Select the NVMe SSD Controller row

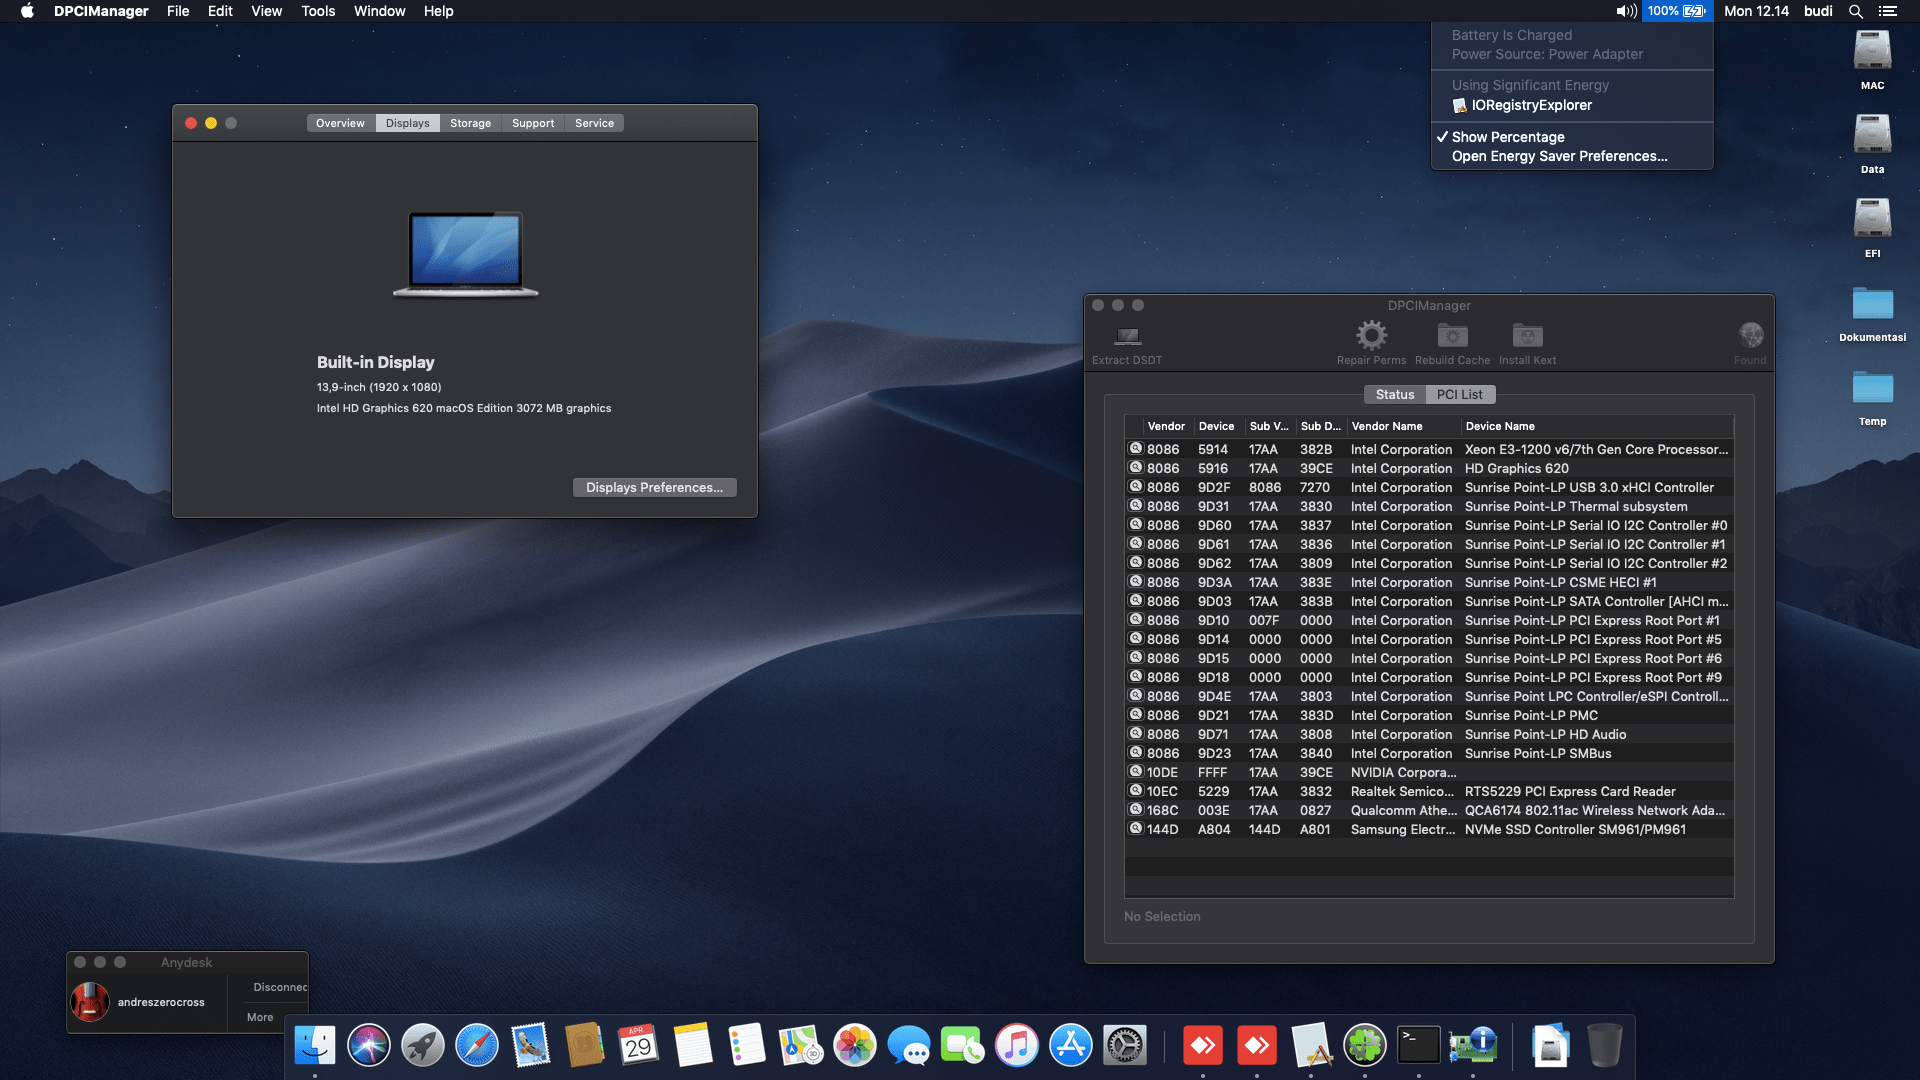tap(1575, 829)
